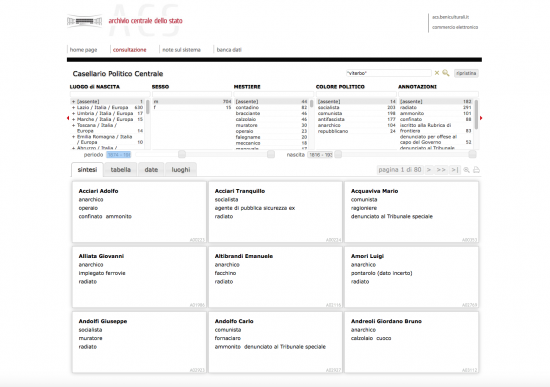Open the Andolfo Carlo card

(x=275, y=342)
